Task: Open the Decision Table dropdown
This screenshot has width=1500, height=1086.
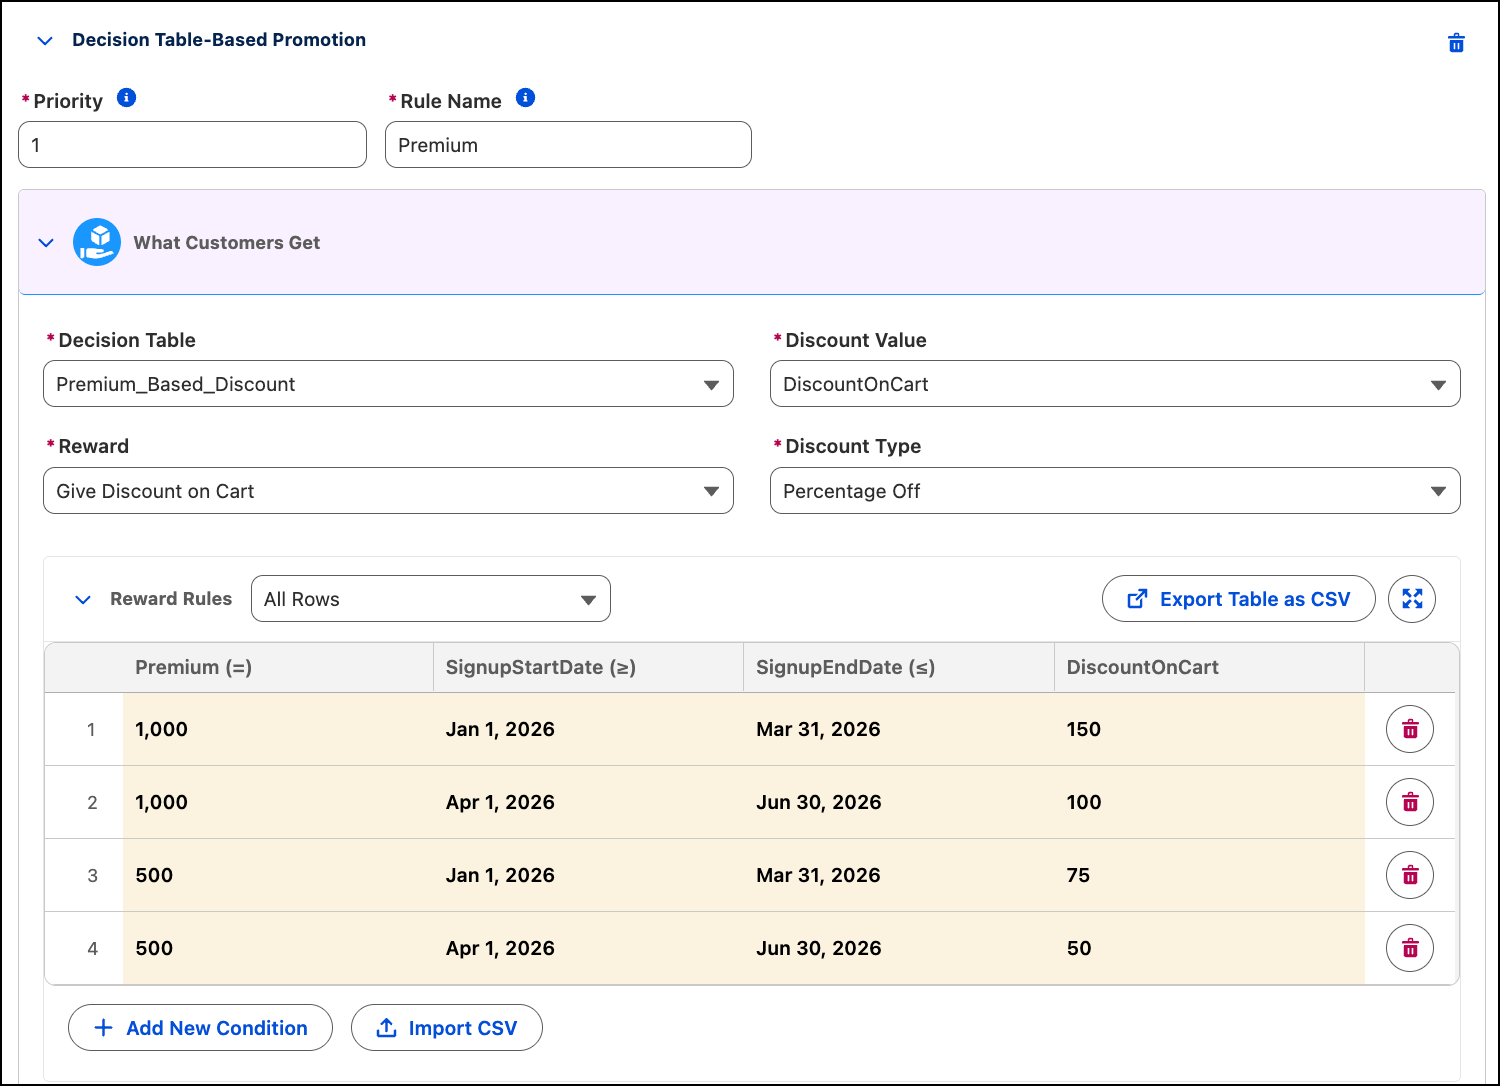Action: (388, 384)
